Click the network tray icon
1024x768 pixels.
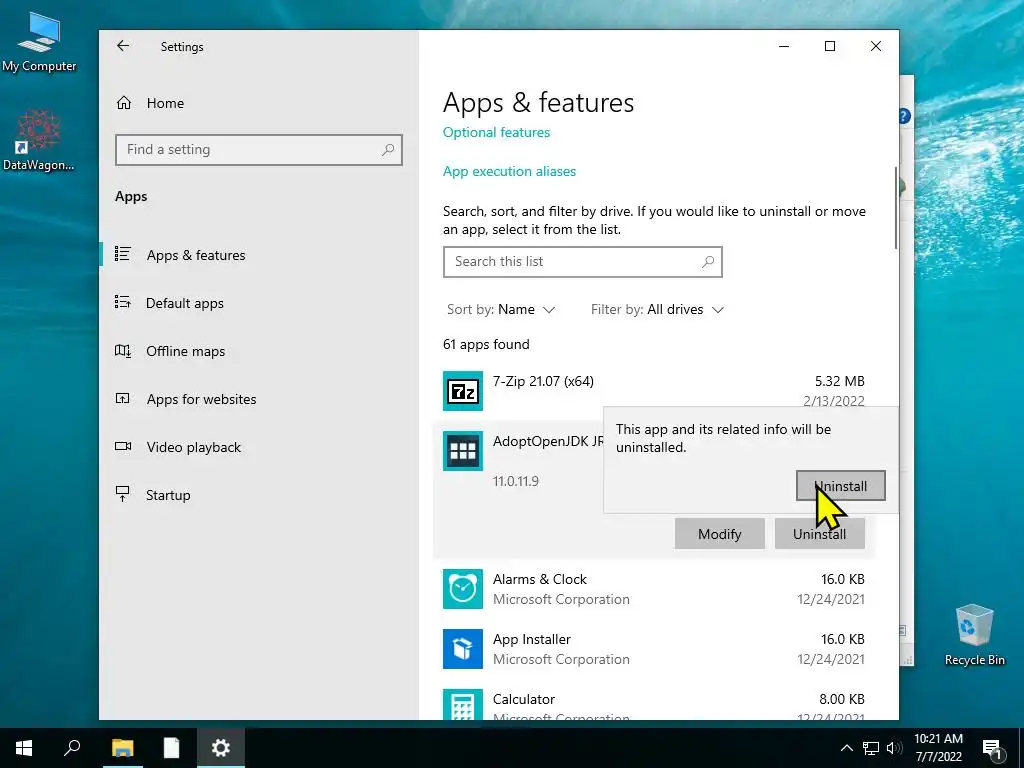click(871, 748)
